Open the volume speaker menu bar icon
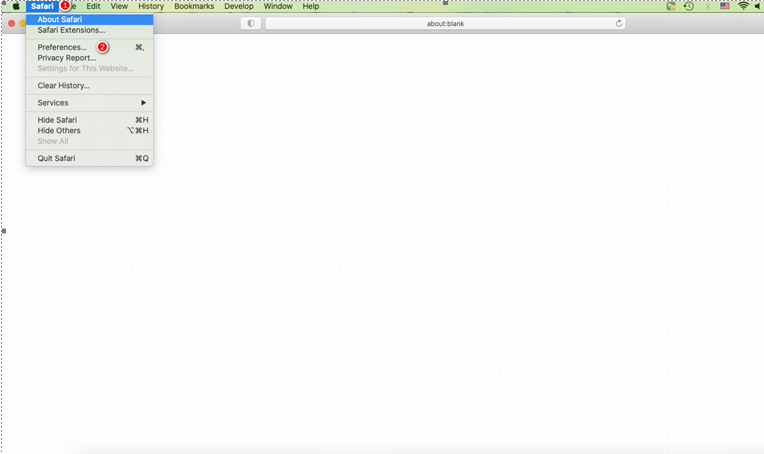 pyautogui.click(x=758, y=6)
